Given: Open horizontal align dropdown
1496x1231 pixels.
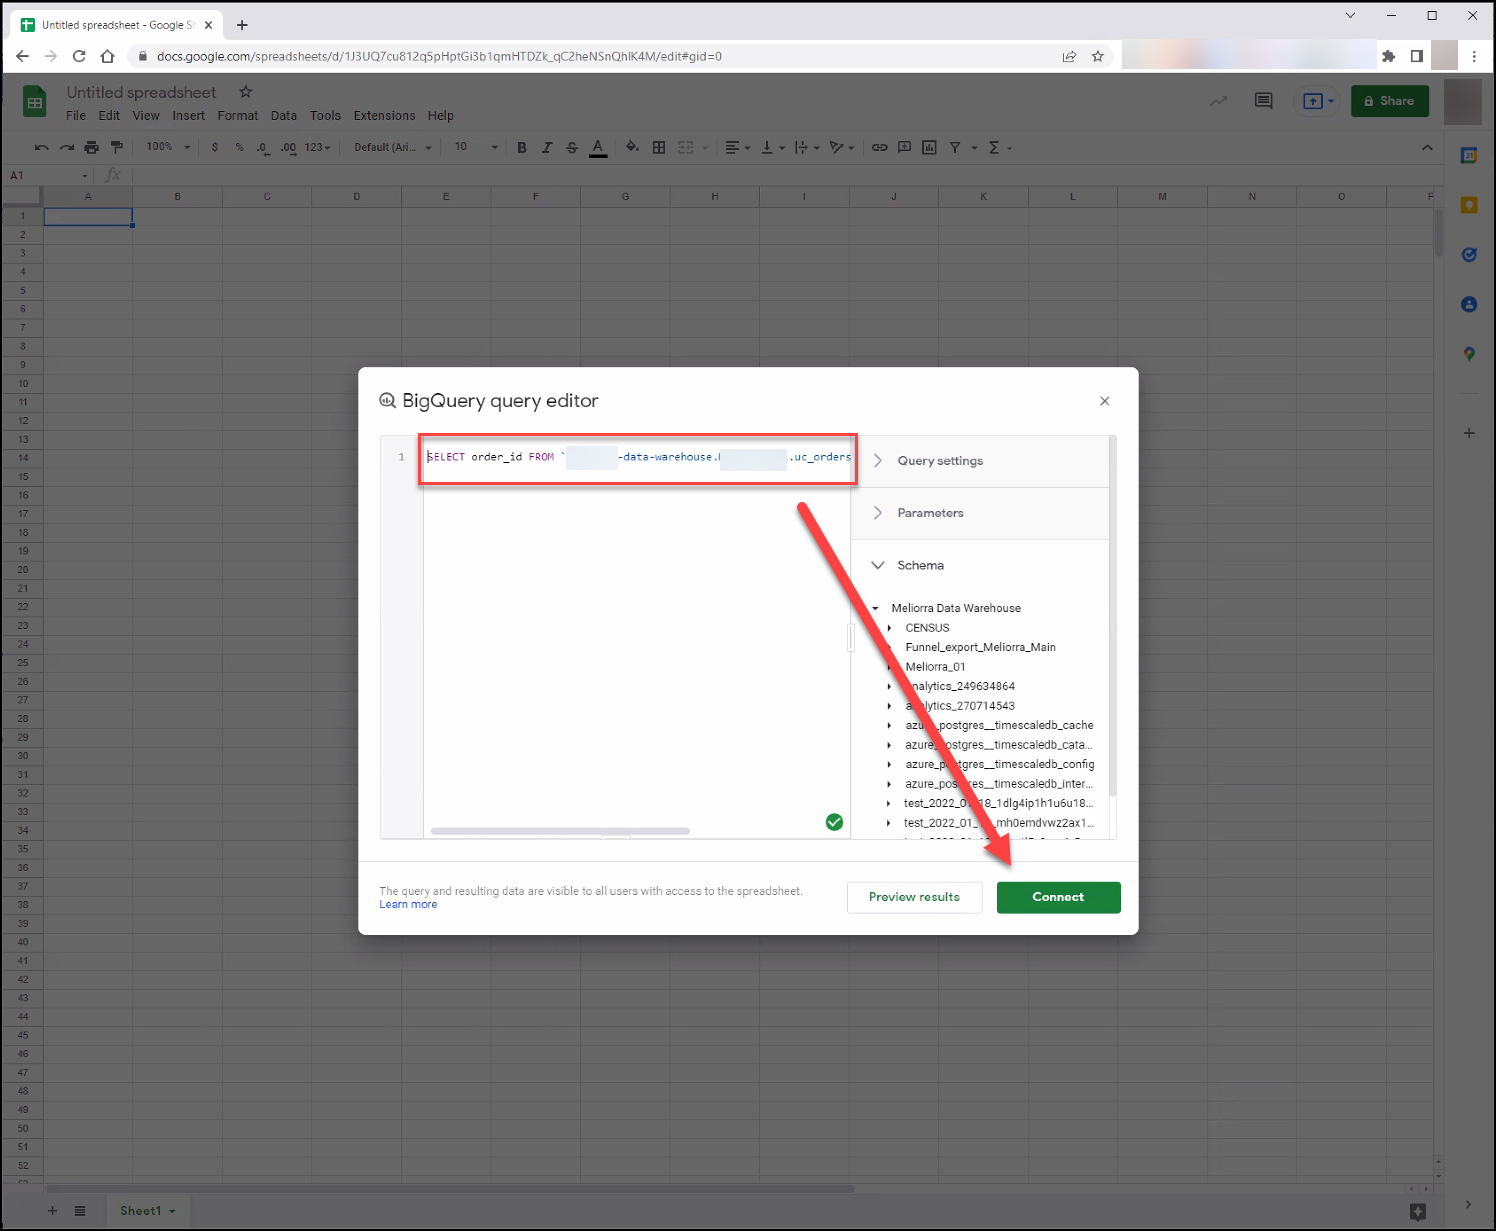Looking at the screenshot, I should (738, 147).
